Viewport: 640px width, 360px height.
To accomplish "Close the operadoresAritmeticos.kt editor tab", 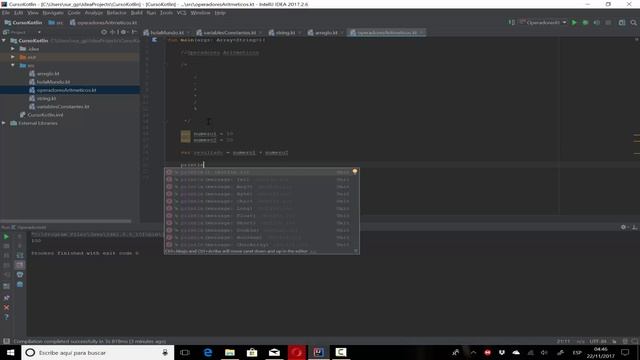I will click(422, 32).
